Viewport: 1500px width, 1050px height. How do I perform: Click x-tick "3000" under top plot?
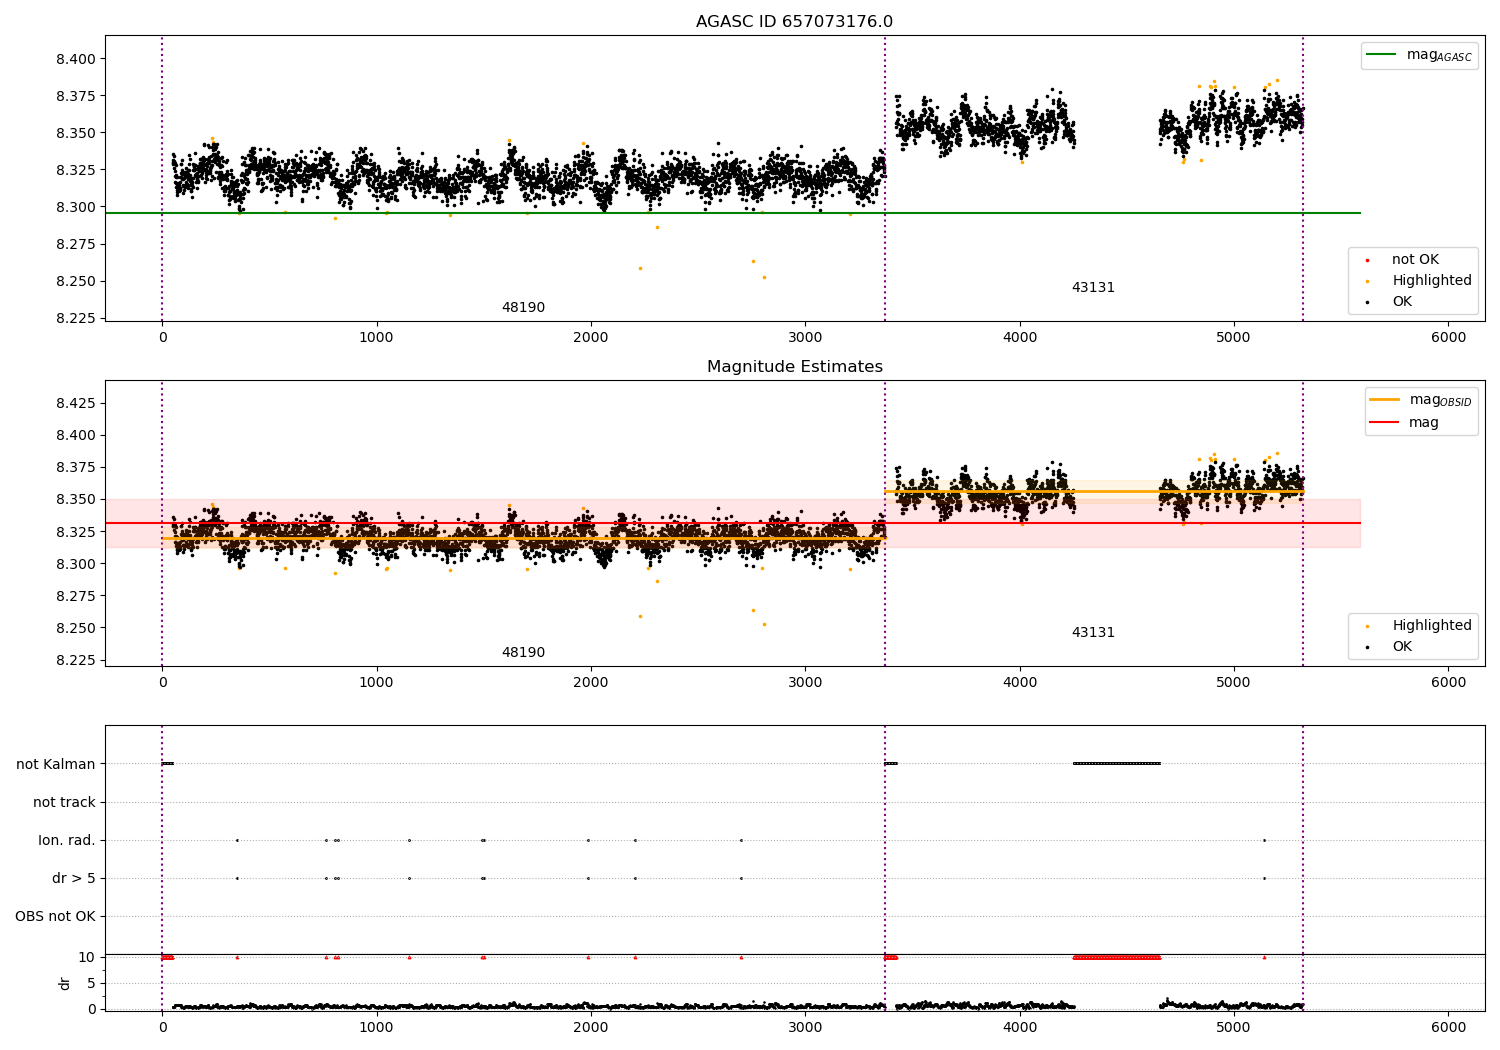click(x=805, y=338)
